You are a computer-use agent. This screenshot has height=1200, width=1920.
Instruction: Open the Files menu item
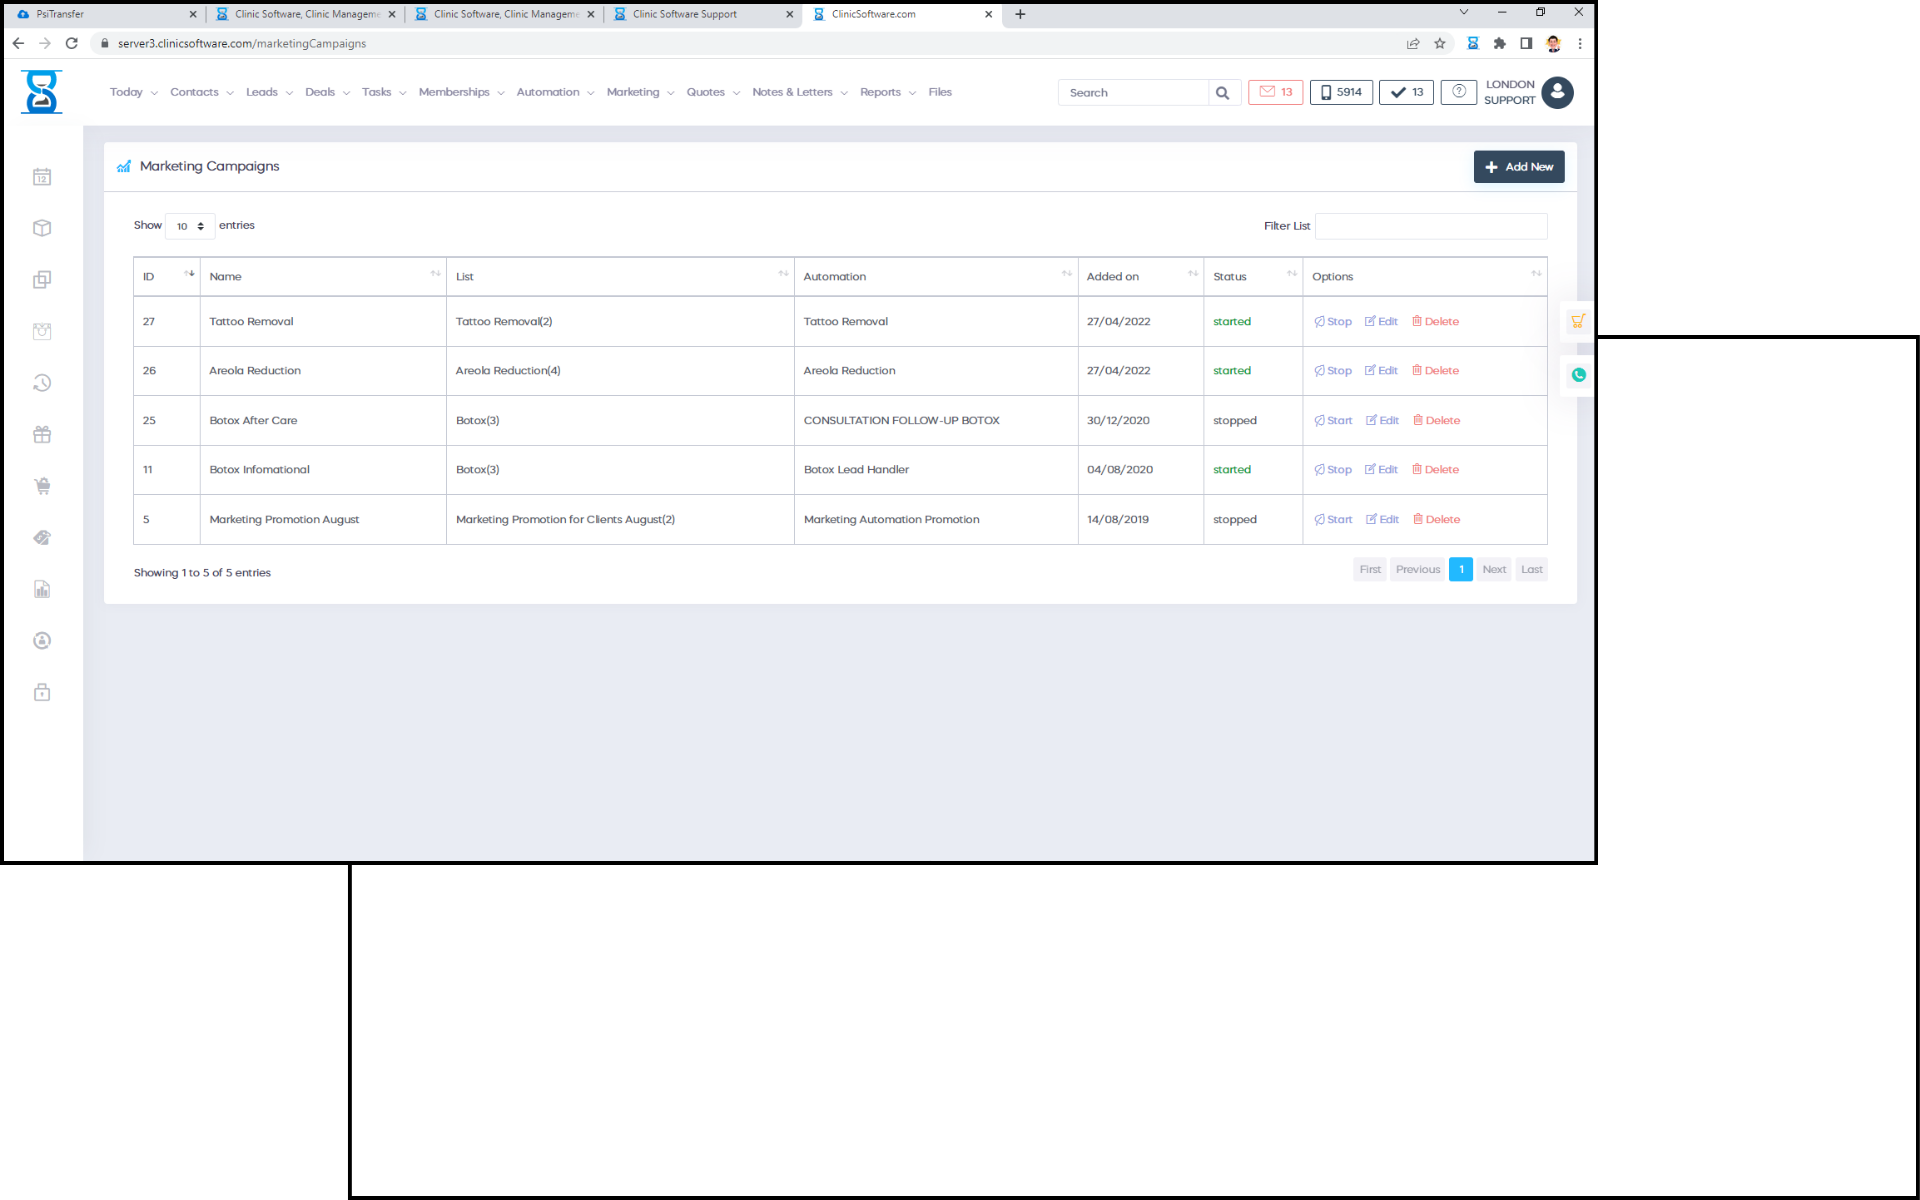tap(939, 92)
